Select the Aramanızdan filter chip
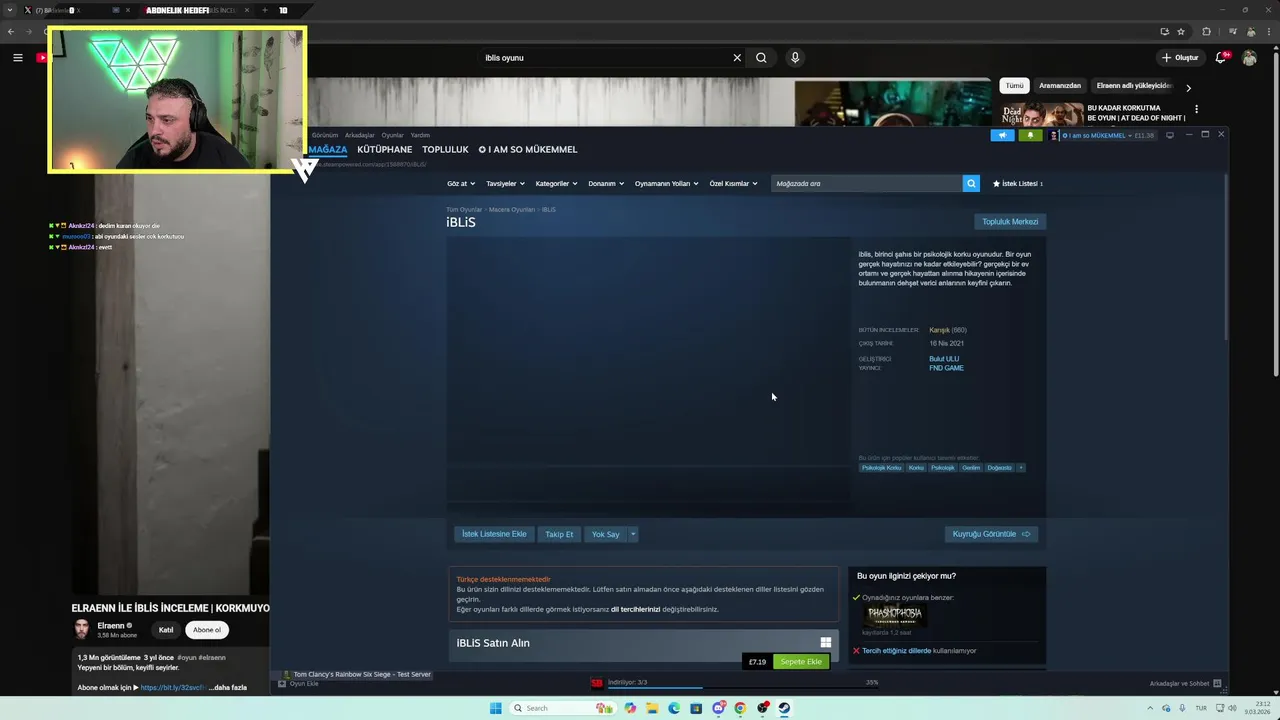This screenshot has height=720, width=1280. coord(1060,86)
